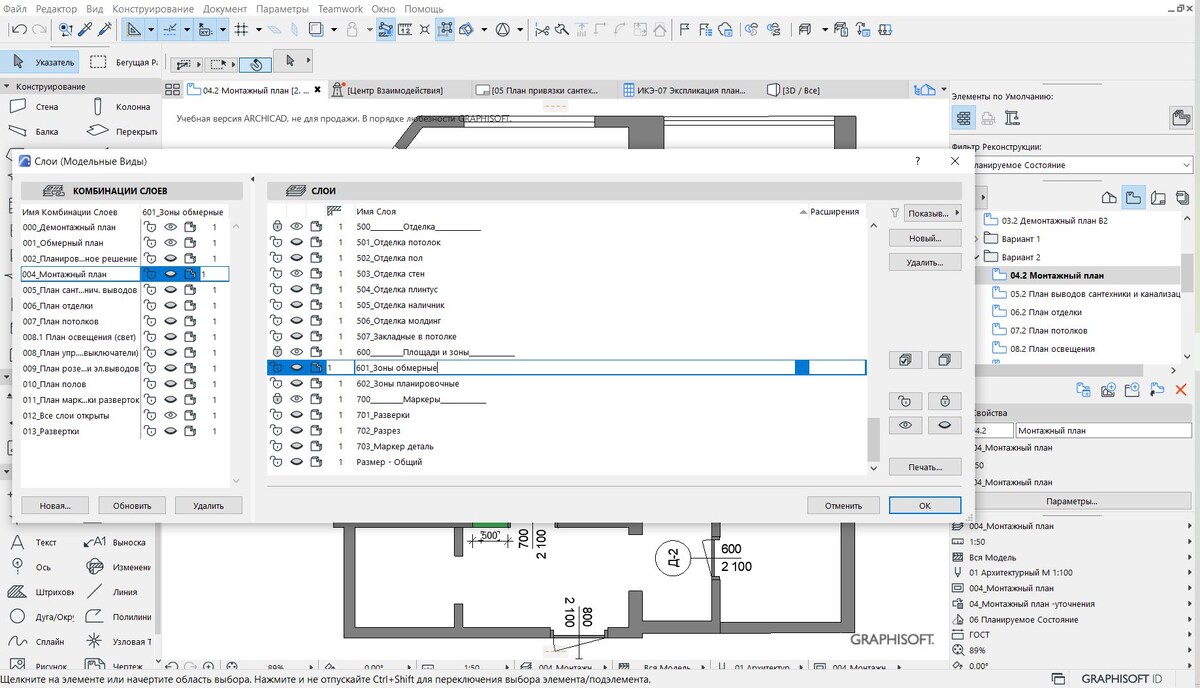Select layer row 703_Маркер деталь
The image size is (1200, 688).
(567, 446)
